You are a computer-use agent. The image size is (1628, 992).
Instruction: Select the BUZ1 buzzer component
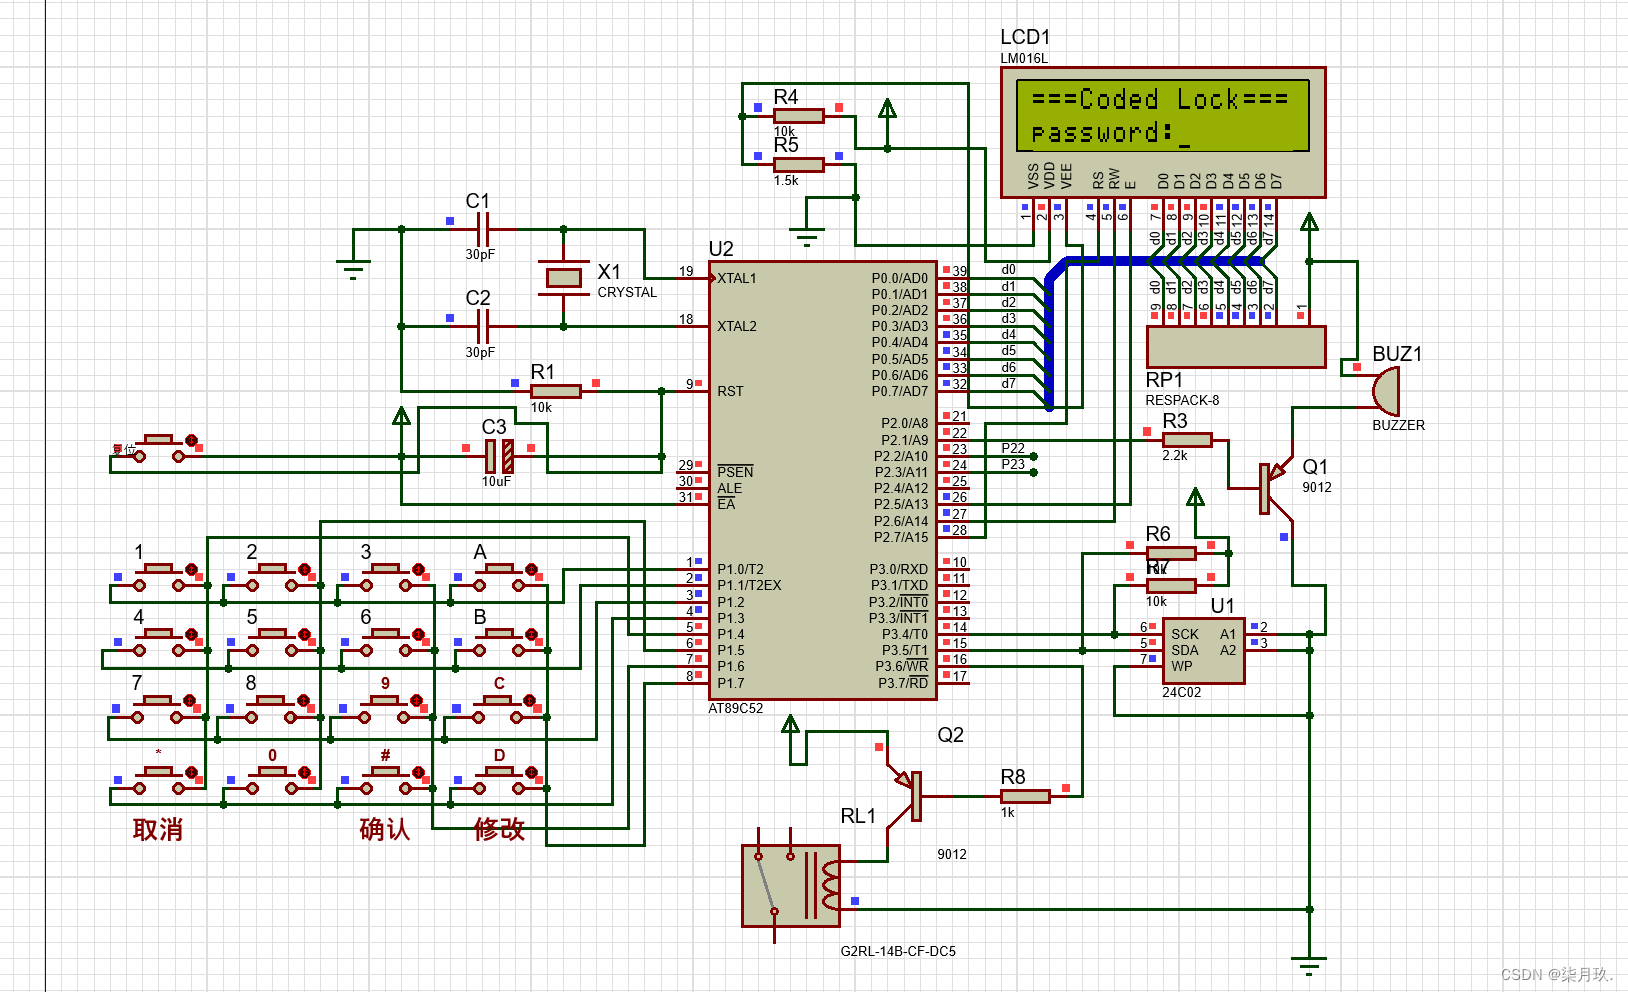pyautogui.click(x=1385, y=390)
